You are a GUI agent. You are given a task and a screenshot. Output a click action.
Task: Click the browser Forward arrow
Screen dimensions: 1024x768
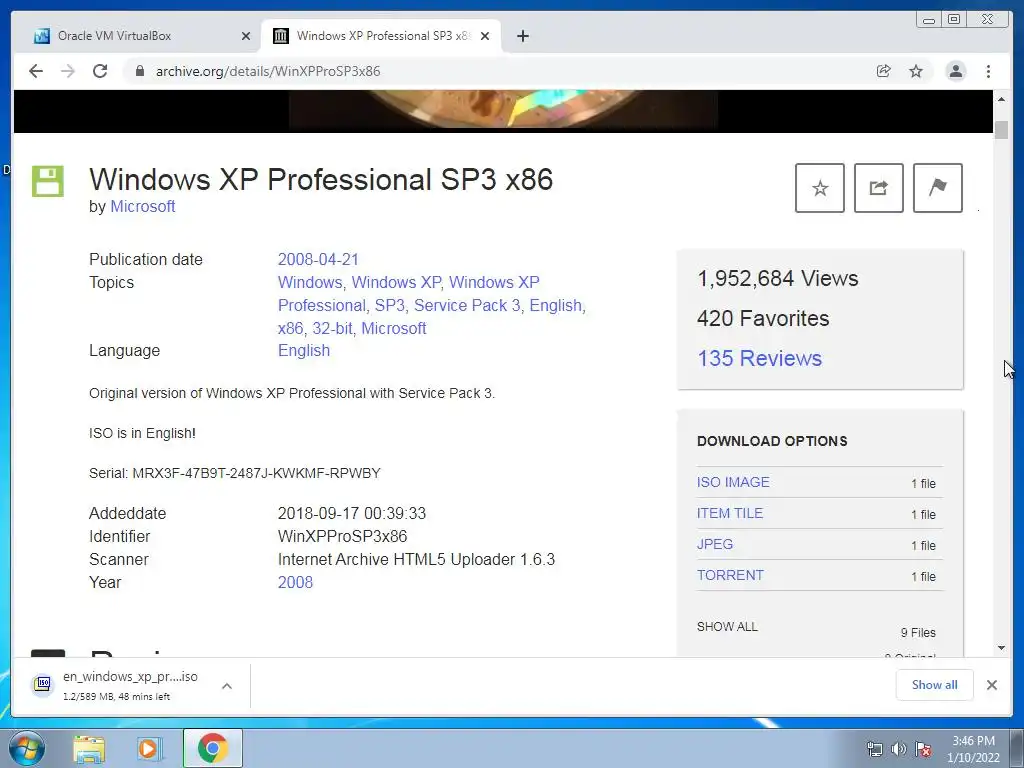(68, 71)
